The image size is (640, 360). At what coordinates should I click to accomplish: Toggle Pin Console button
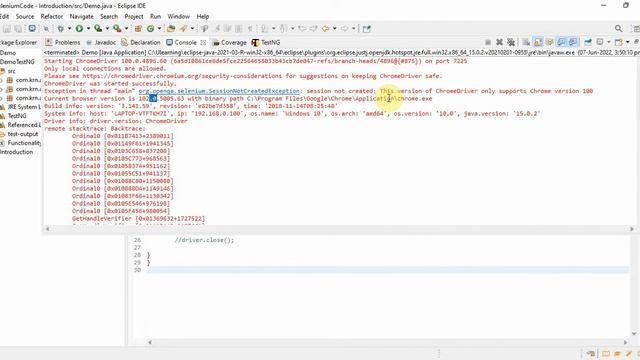pos(588,42)
